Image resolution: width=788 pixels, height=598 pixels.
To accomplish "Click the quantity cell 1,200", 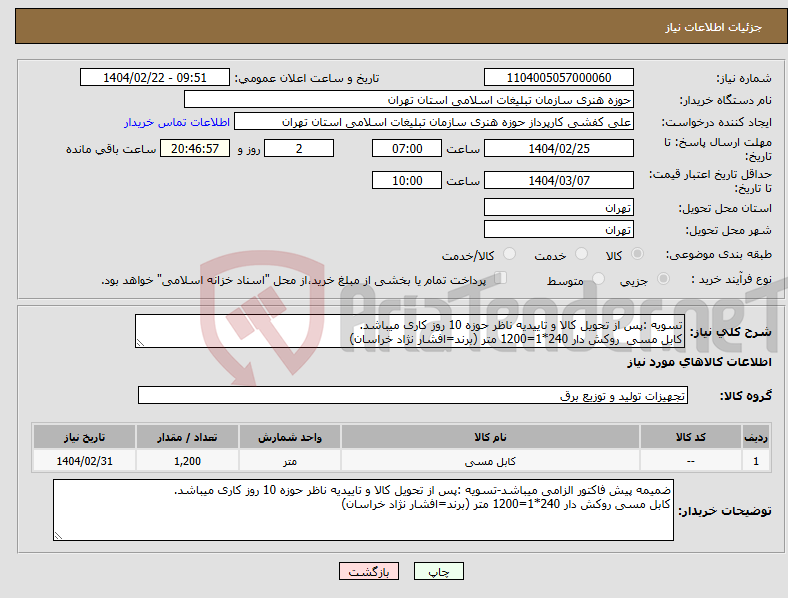I will pyautogui.click(x=187, y=461).
